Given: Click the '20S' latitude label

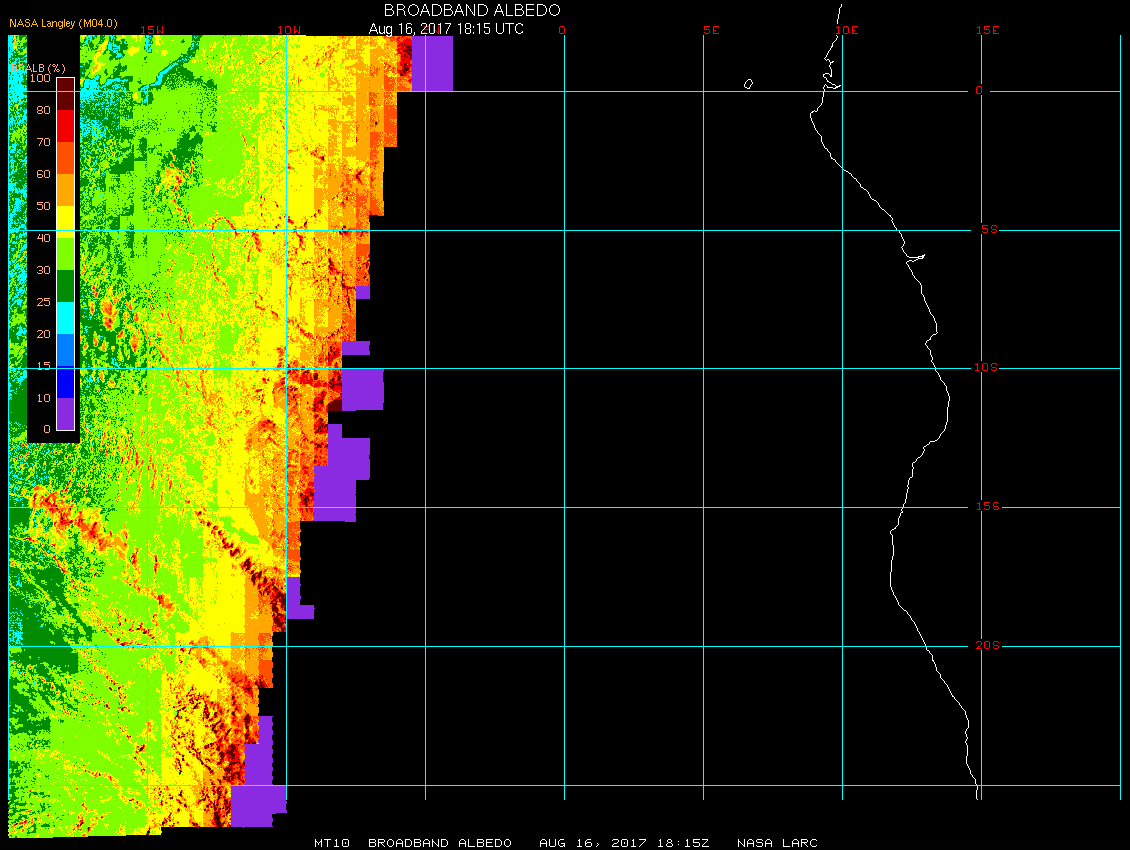Looking at the screenshot, I should pos(988,645).
